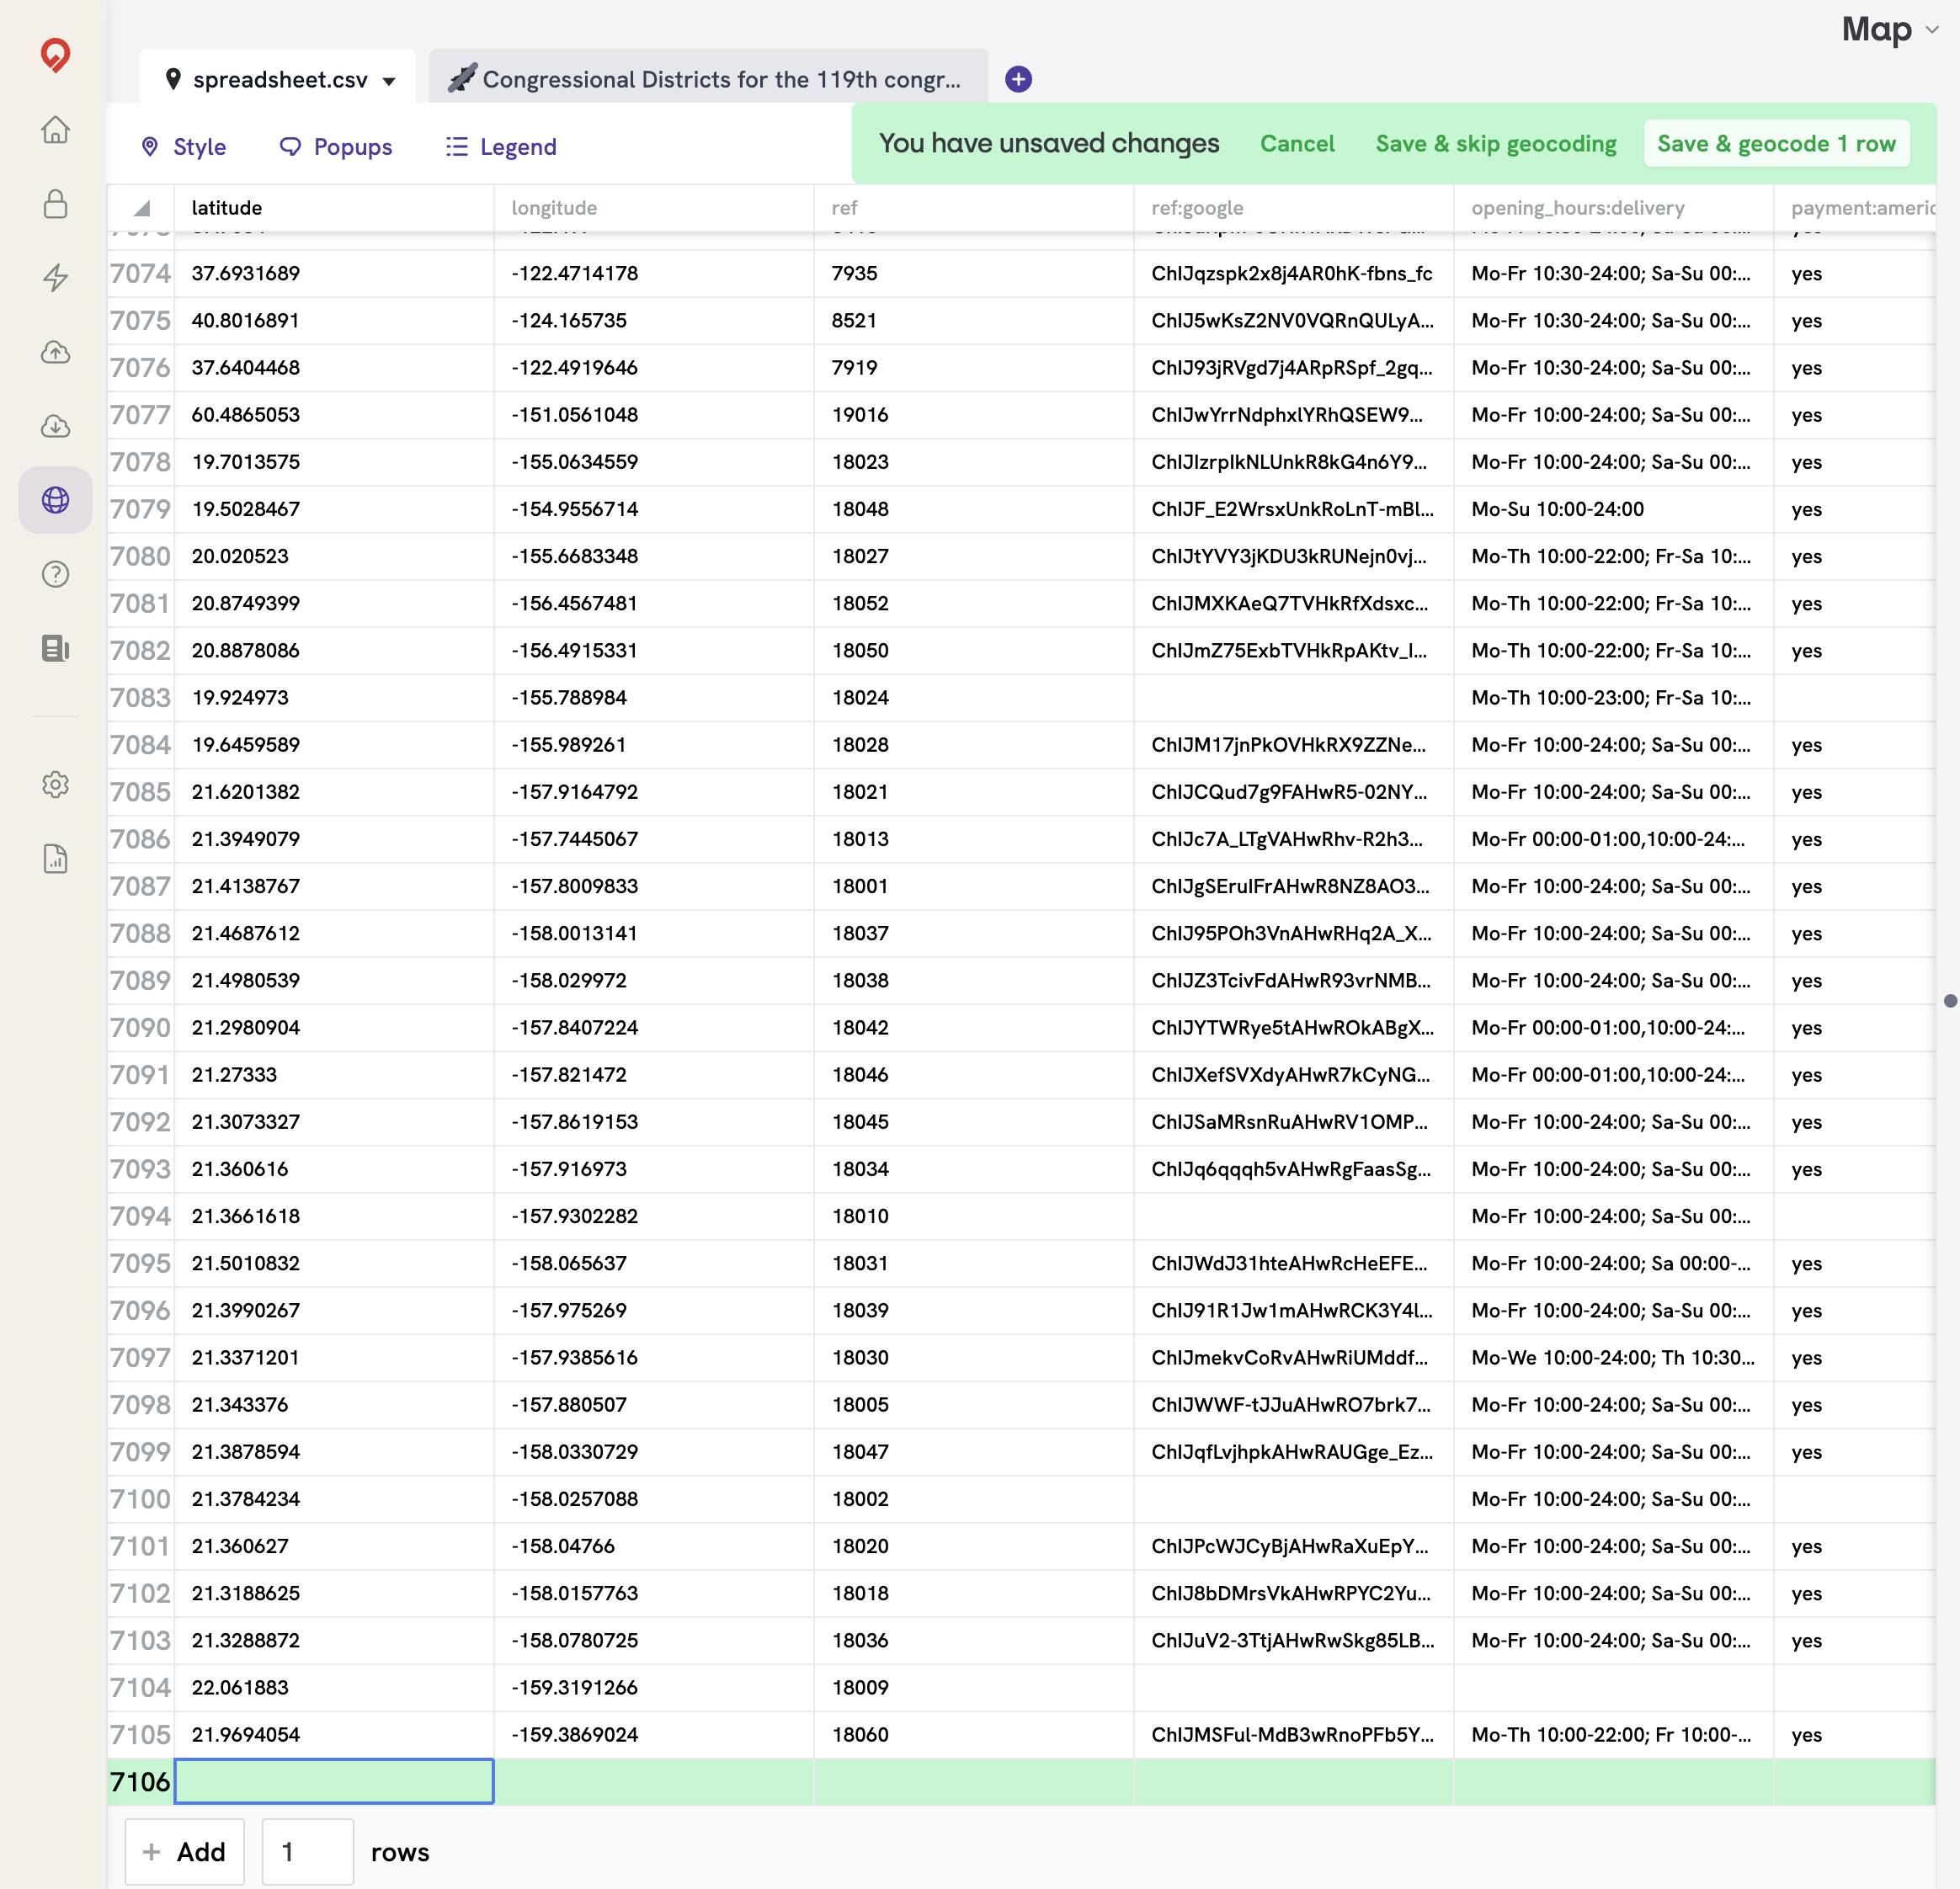Open the news document sidebar icon

pyautogui.click(x=55, y=647)
